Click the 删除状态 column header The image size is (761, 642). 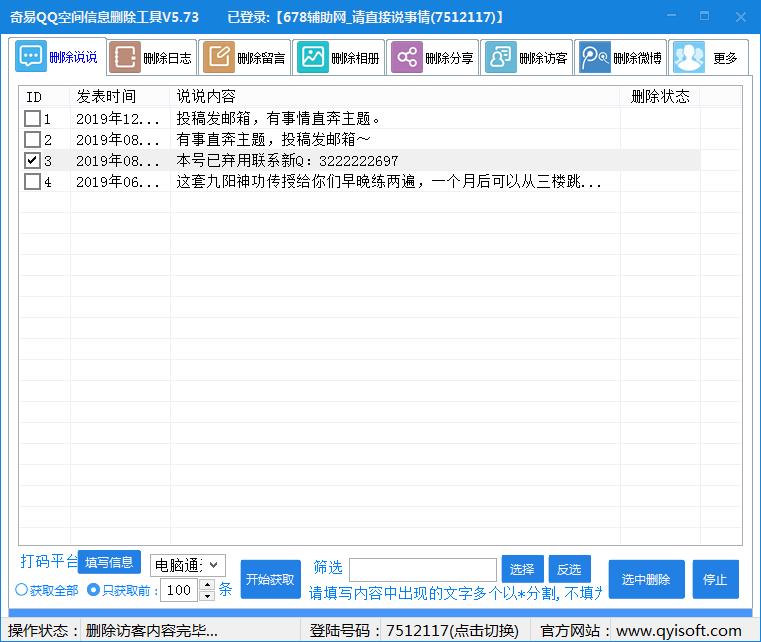click(x=660, y=97)
